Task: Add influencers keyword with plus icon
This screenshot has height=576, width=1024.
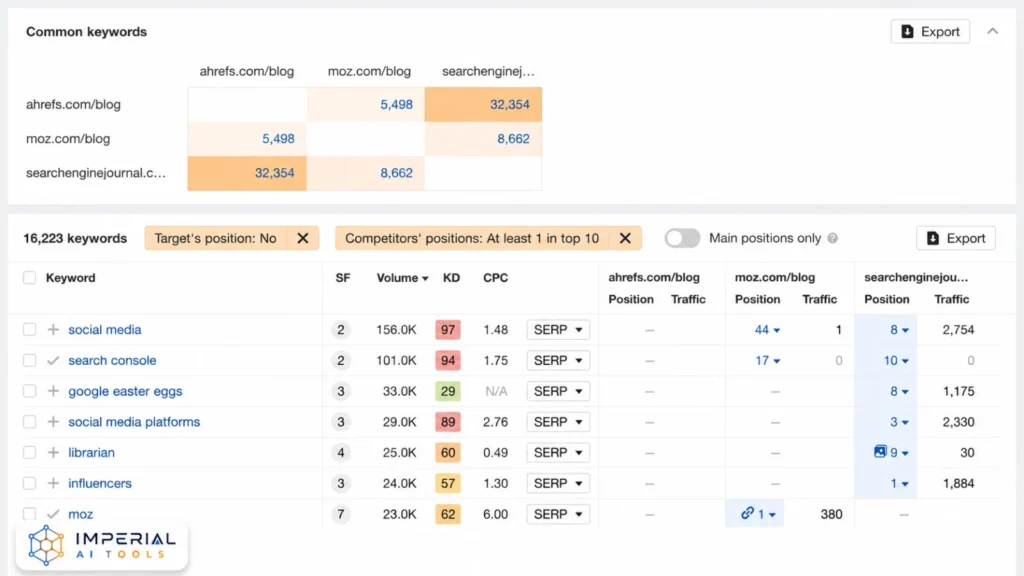Action: point(54,483)
